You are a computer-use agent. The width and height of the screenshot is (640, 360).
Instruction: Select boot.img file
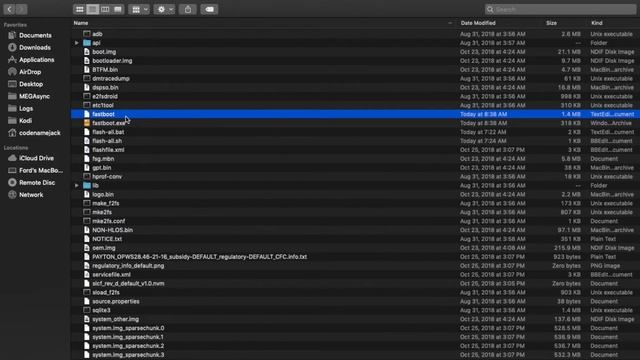pyautogui.click(x=104, y=52)
